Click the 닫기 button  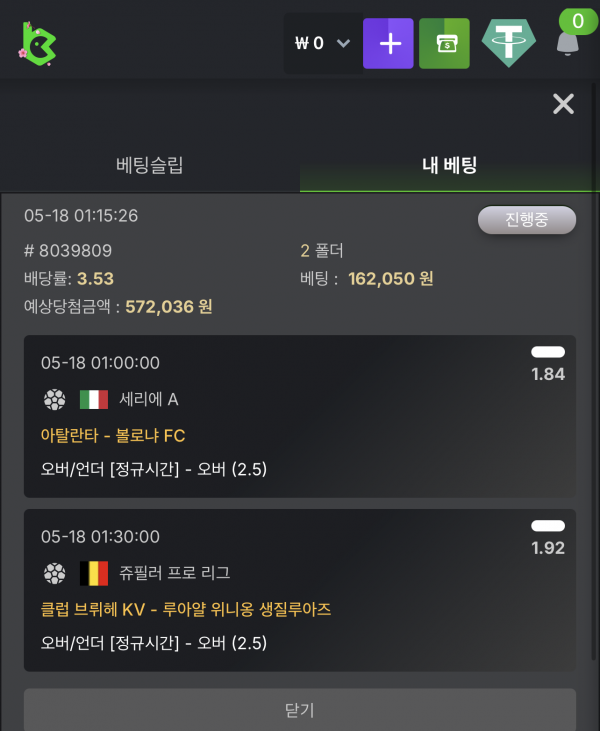pyautogui.click(x=300, y=710)
